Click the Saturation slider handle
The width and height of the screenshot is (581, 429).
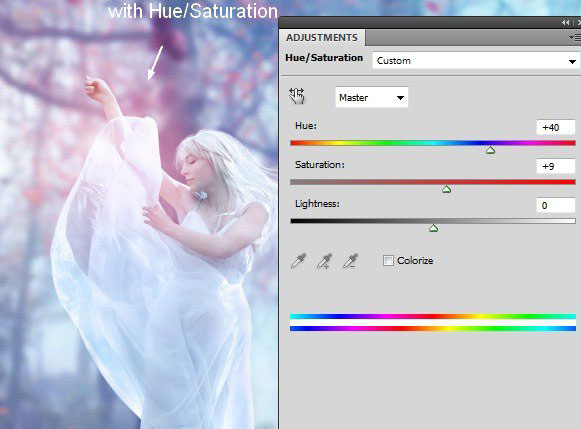(446, 189)
